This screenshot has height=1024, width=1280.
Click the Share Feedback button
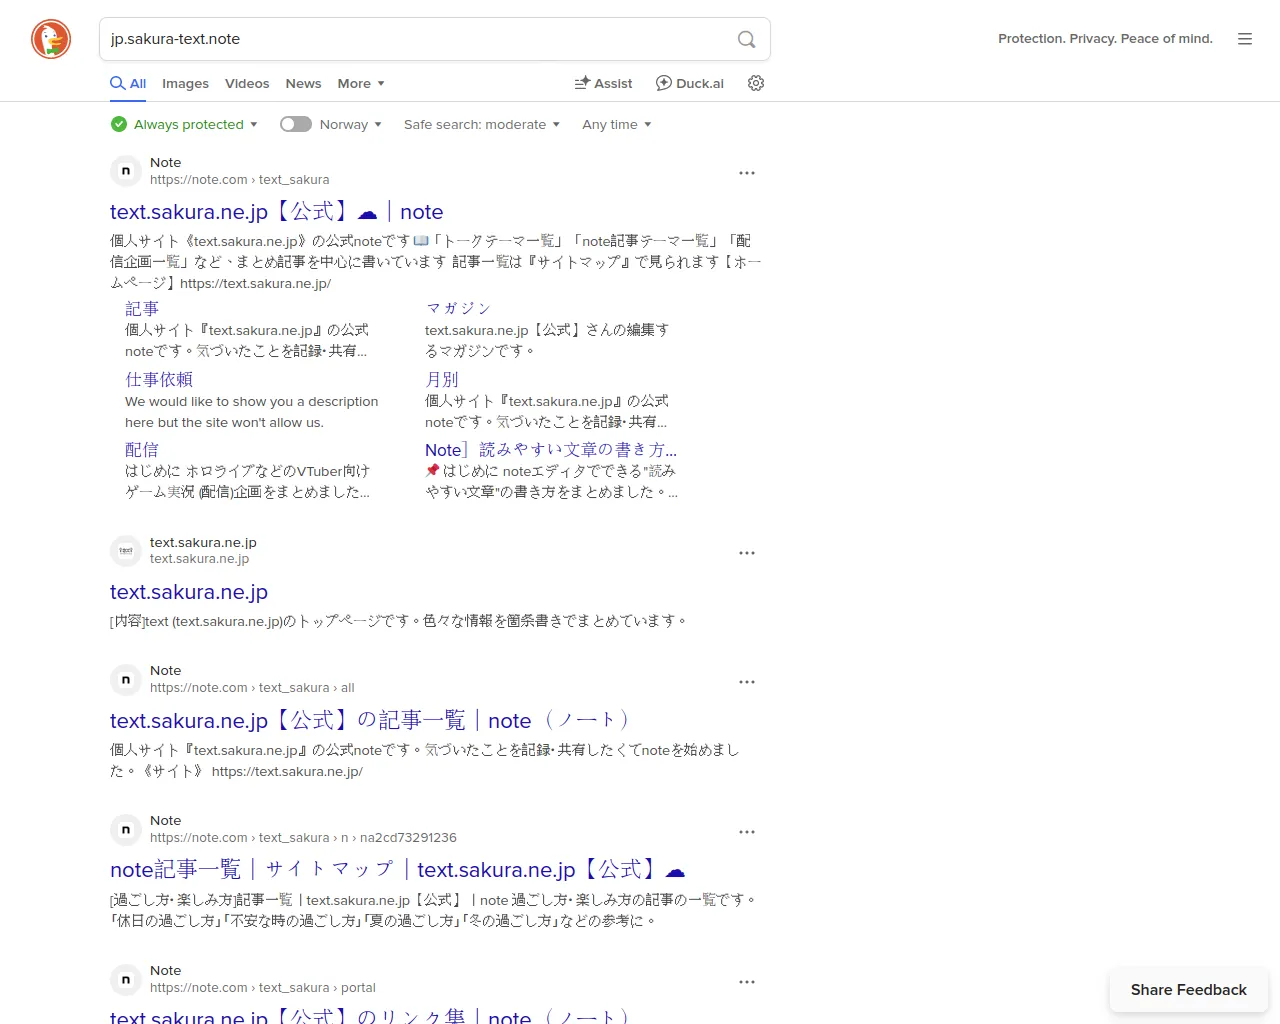tap(1189, 990)
